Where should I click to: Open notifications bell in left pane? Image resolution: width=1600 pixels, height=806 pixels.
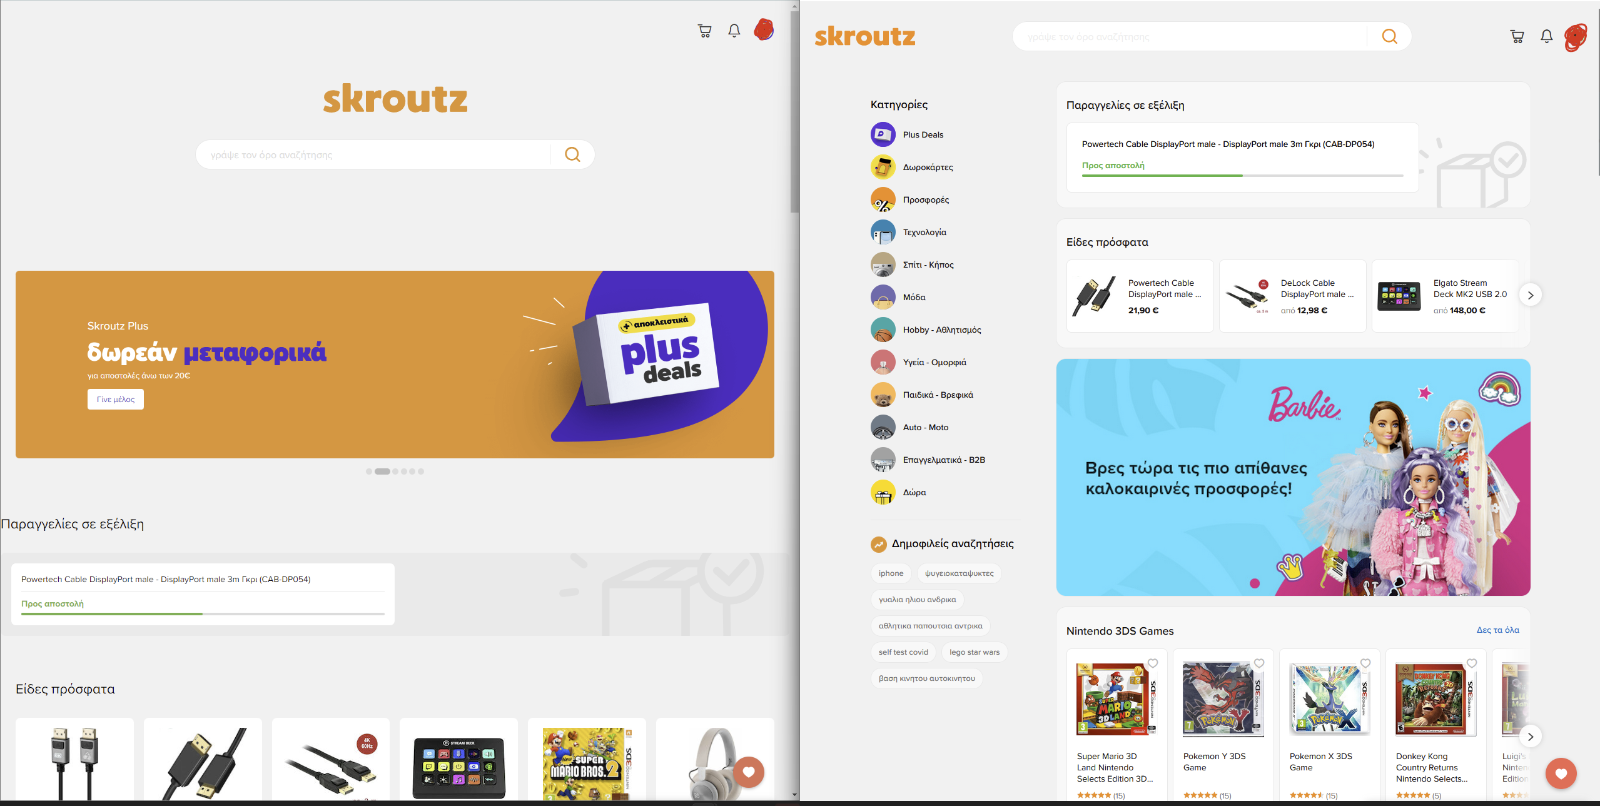[x=734, y=31]
